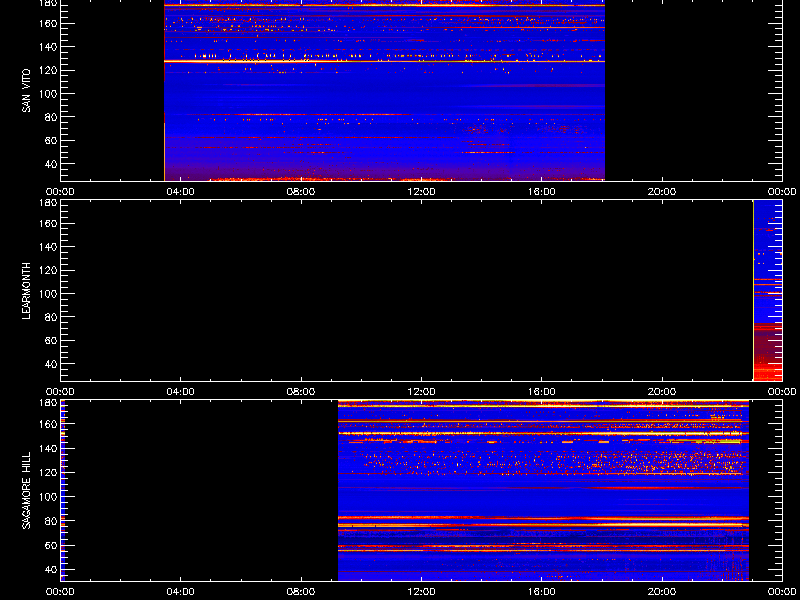Click 12:00 time label below San Vito panel
The image size is (800, 600).
coord(421,192)
